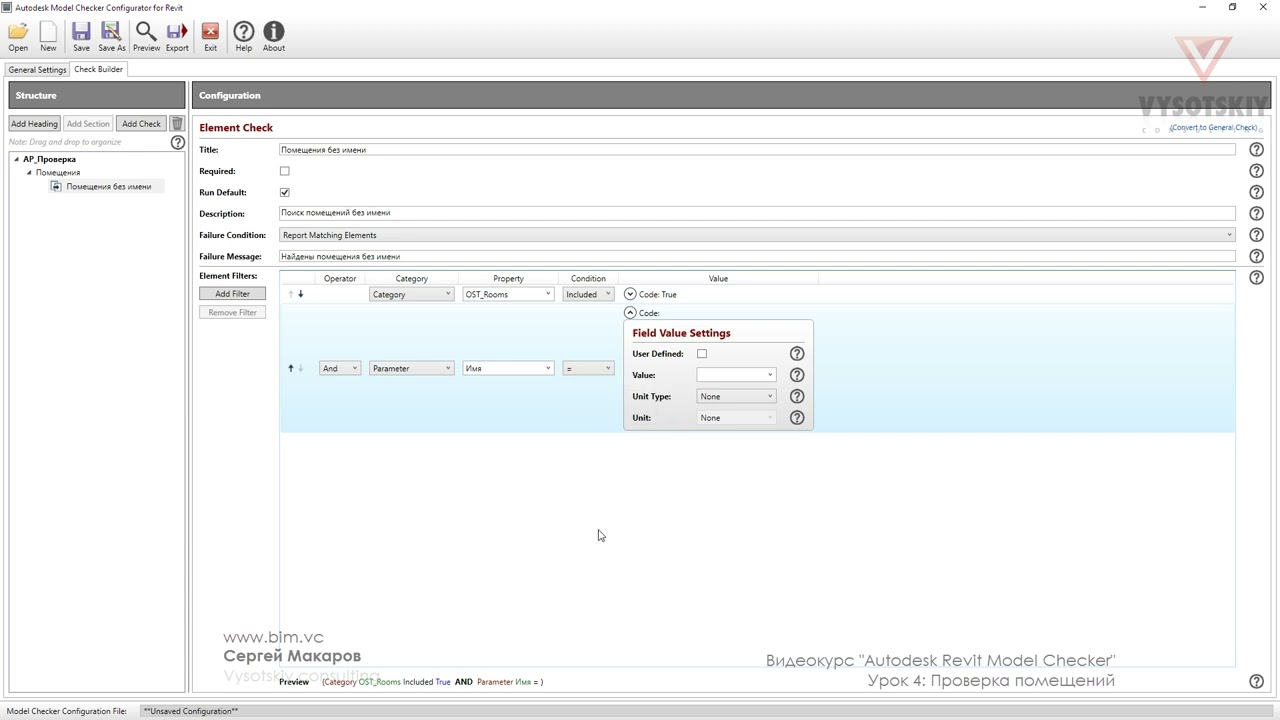Collapse the Field Value Settings expander
The width and height of the screenshot is (1280, 720).
[x=630, y=313]
